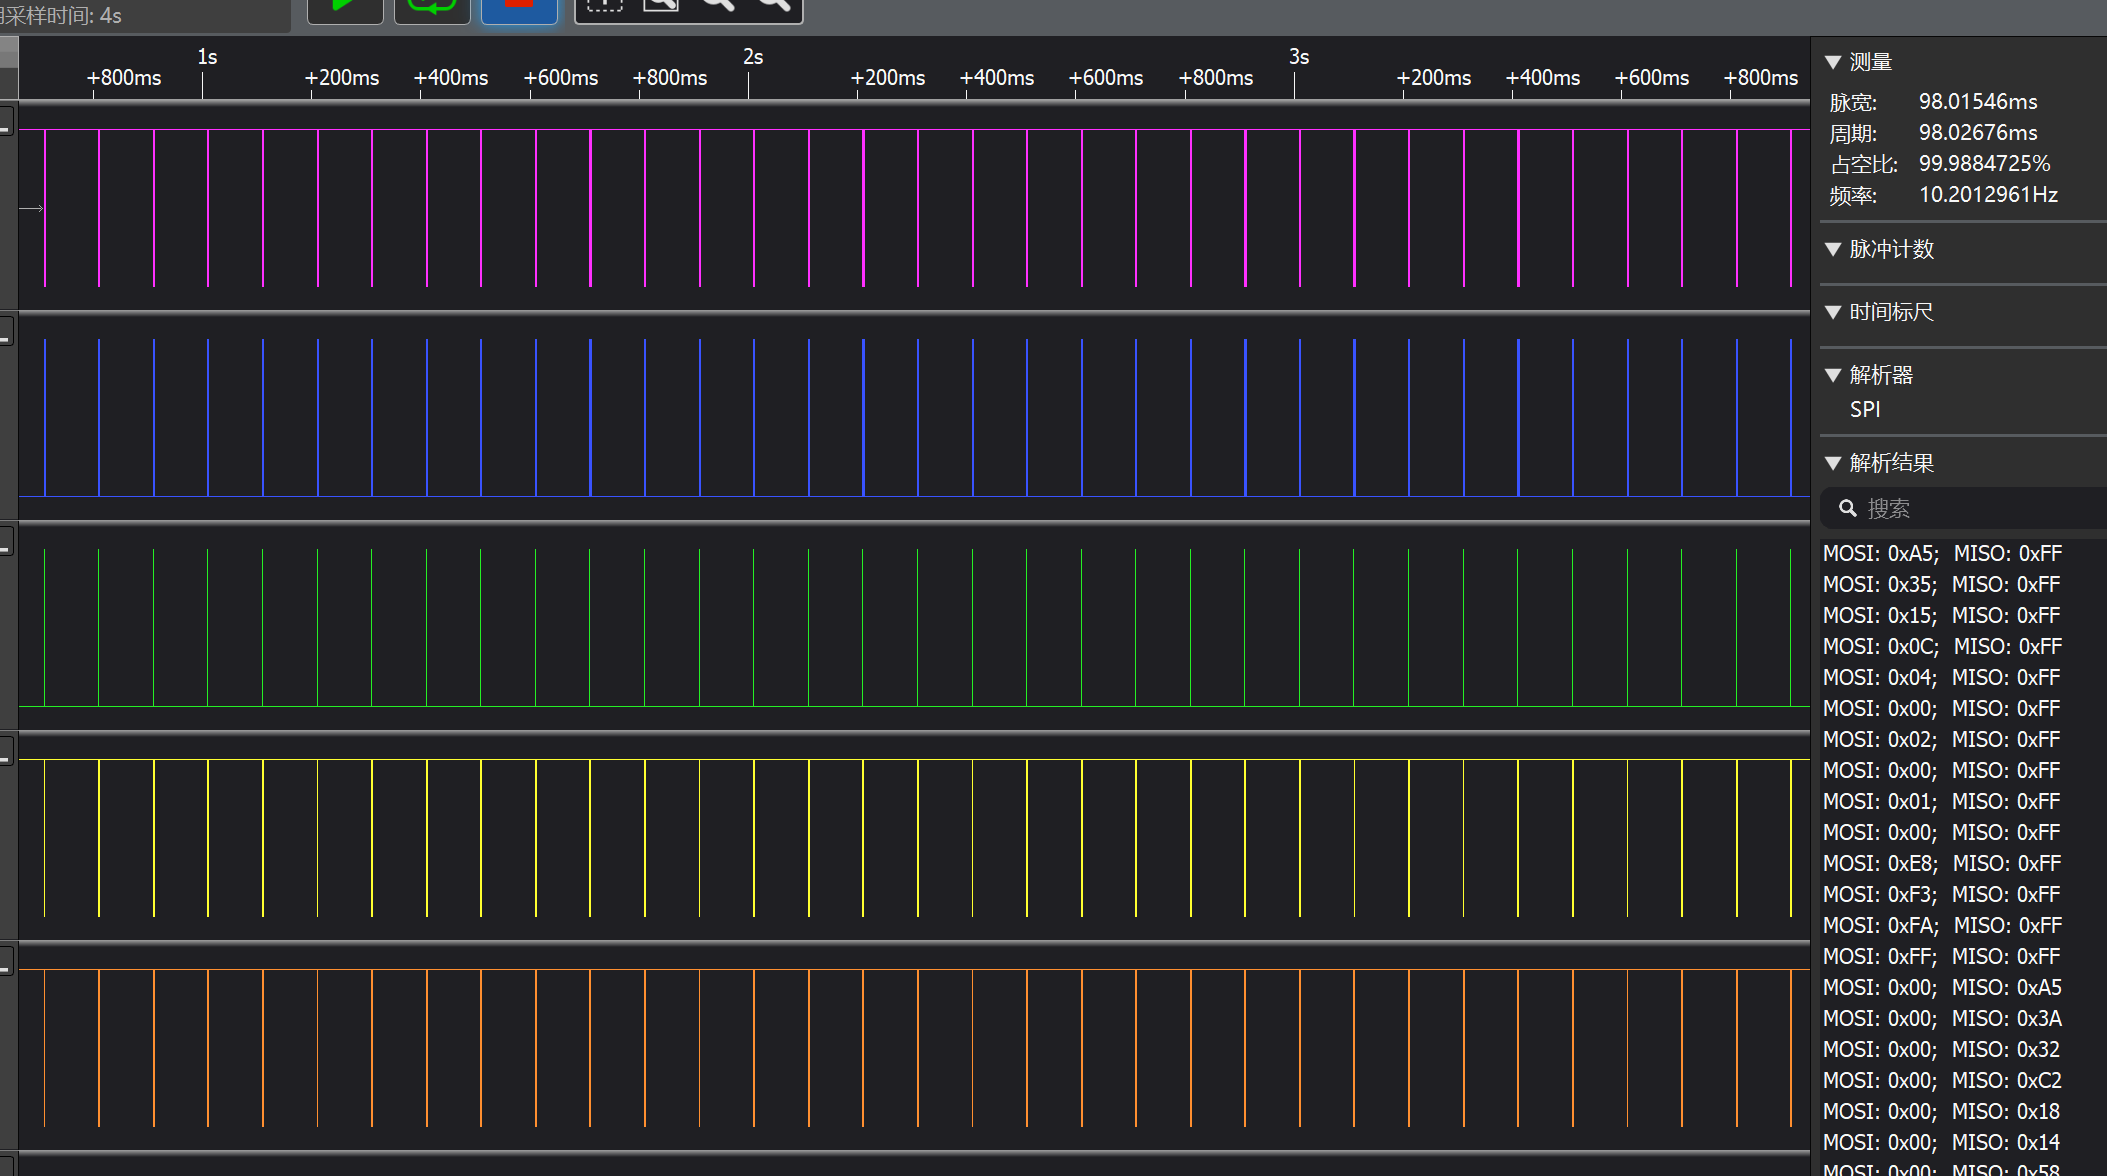Select result row MOSI: 0x00; MISO: 0x32
2107x1176 pixels.
click(x=1941, y=1050)
